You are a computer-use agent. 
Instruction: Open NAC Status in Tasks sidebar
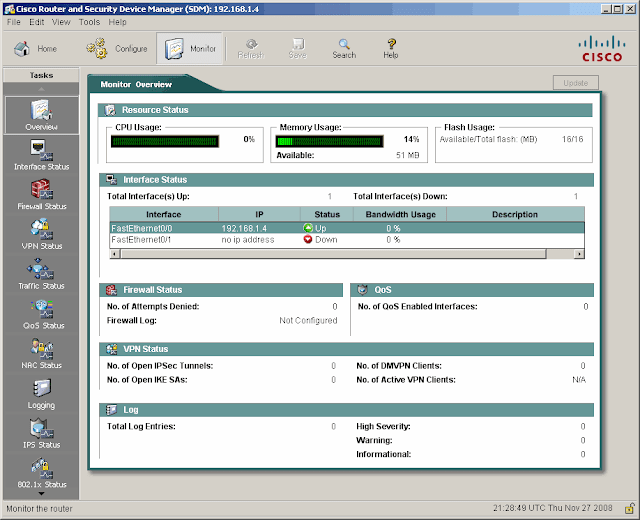click(x=41, y=354)
